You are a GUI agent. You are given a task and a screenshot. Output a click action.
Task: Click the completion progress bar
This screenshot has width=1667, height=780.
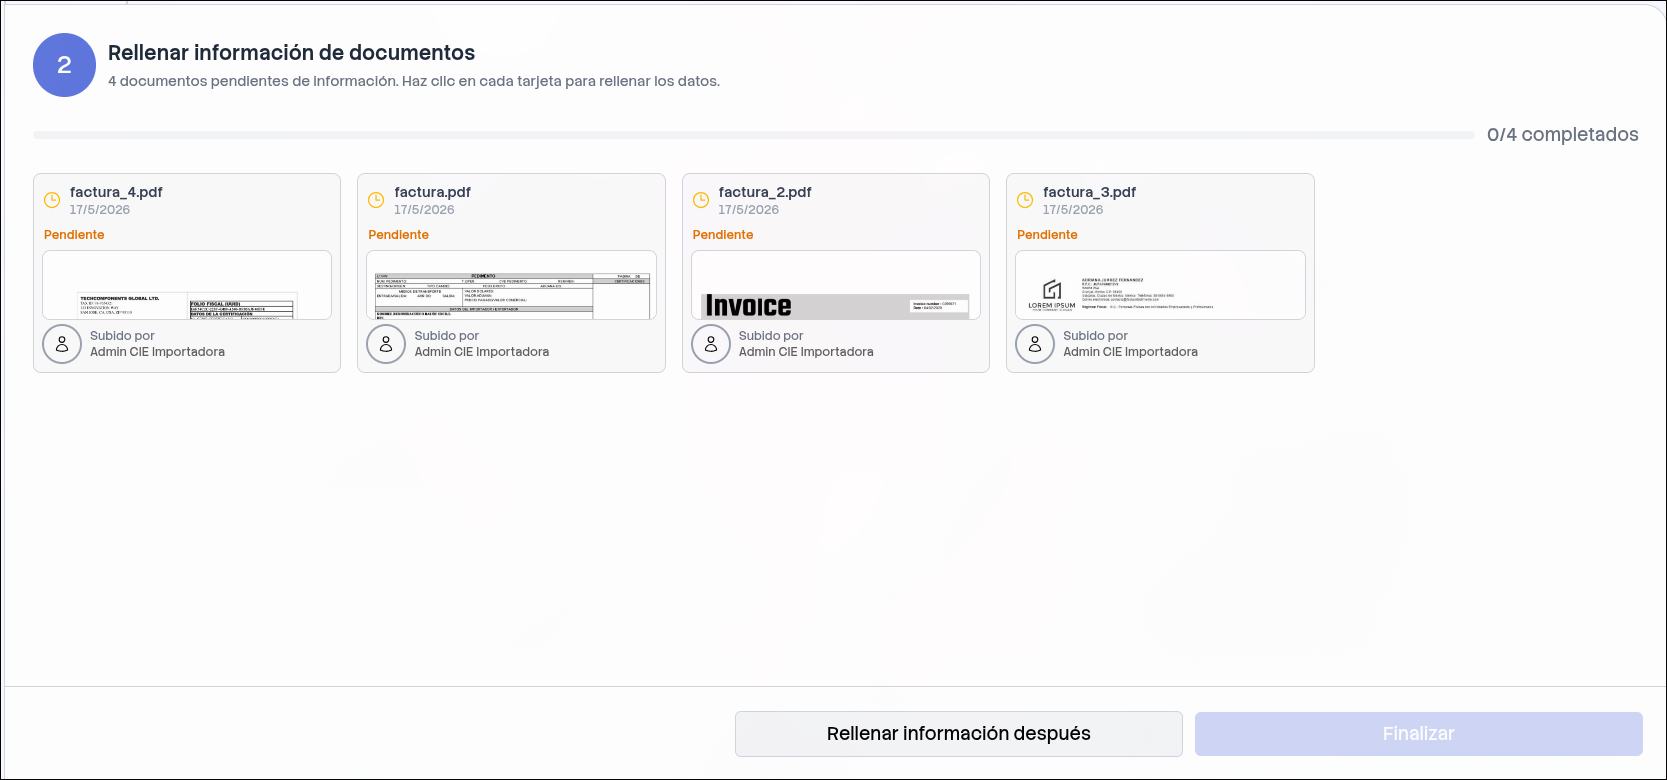753,135
